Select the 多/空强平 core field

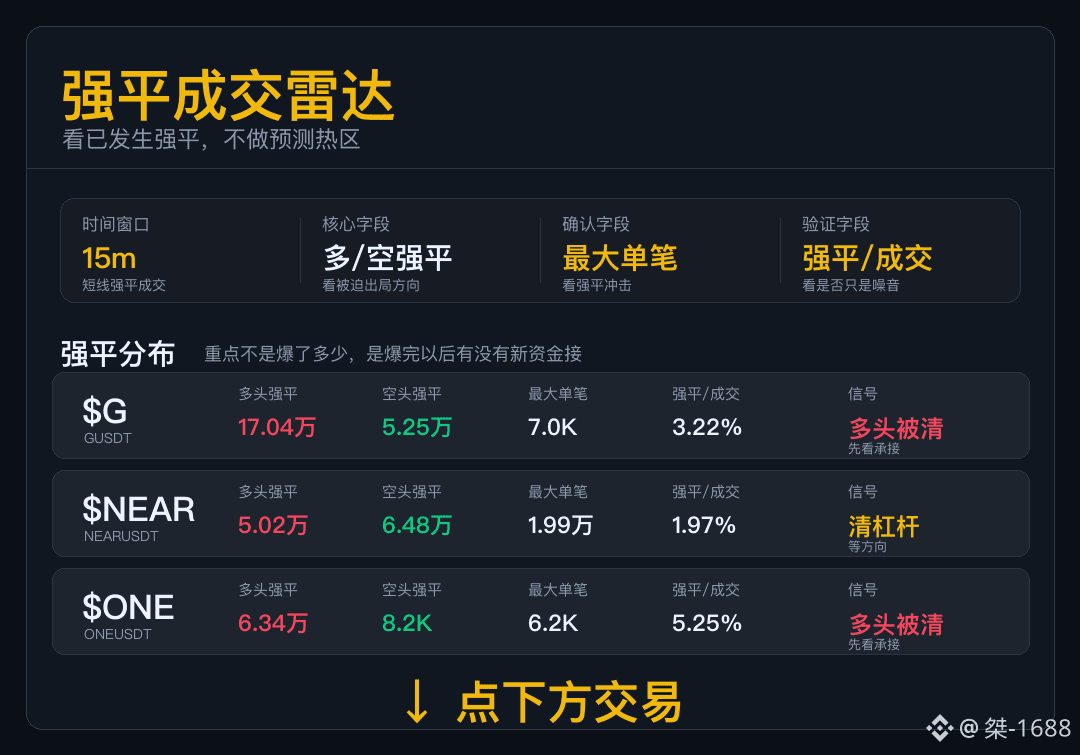tap(387, 258)
